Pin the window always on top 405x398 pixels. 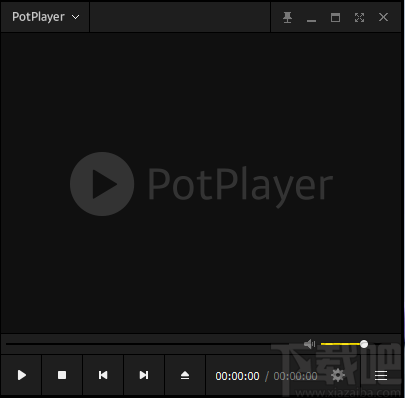(287, 17)
